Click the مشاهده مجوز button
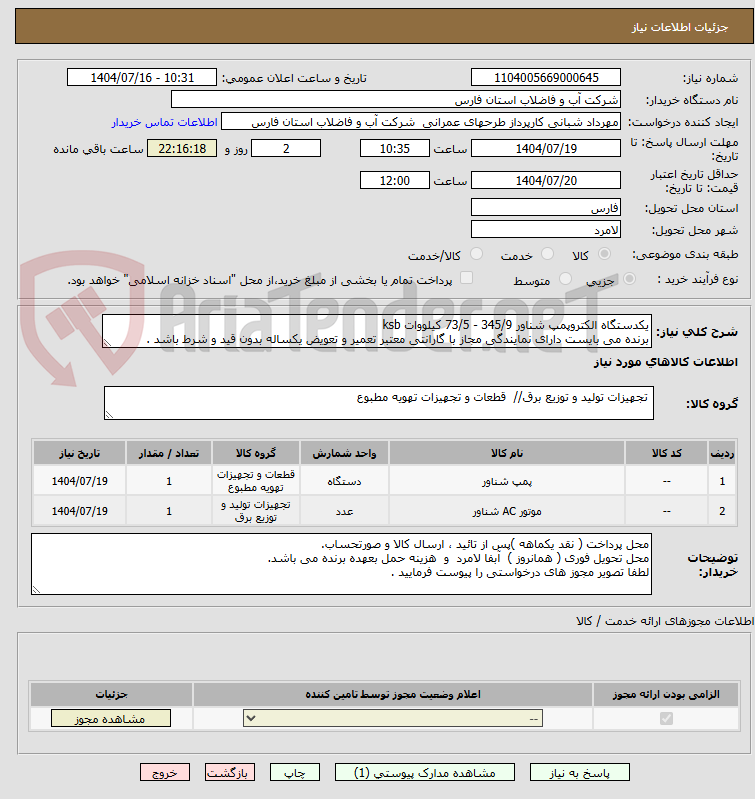Viewport: 755px width, 799px height. (x=111, y=718)
